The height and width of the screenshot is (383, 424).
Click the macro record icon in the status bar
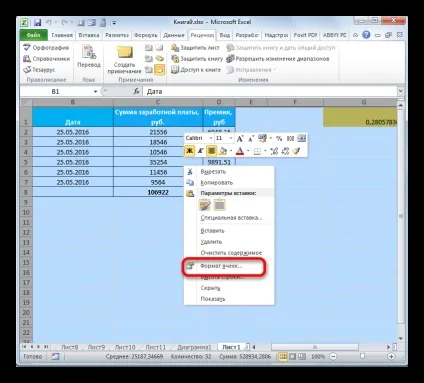coord(55,356)
